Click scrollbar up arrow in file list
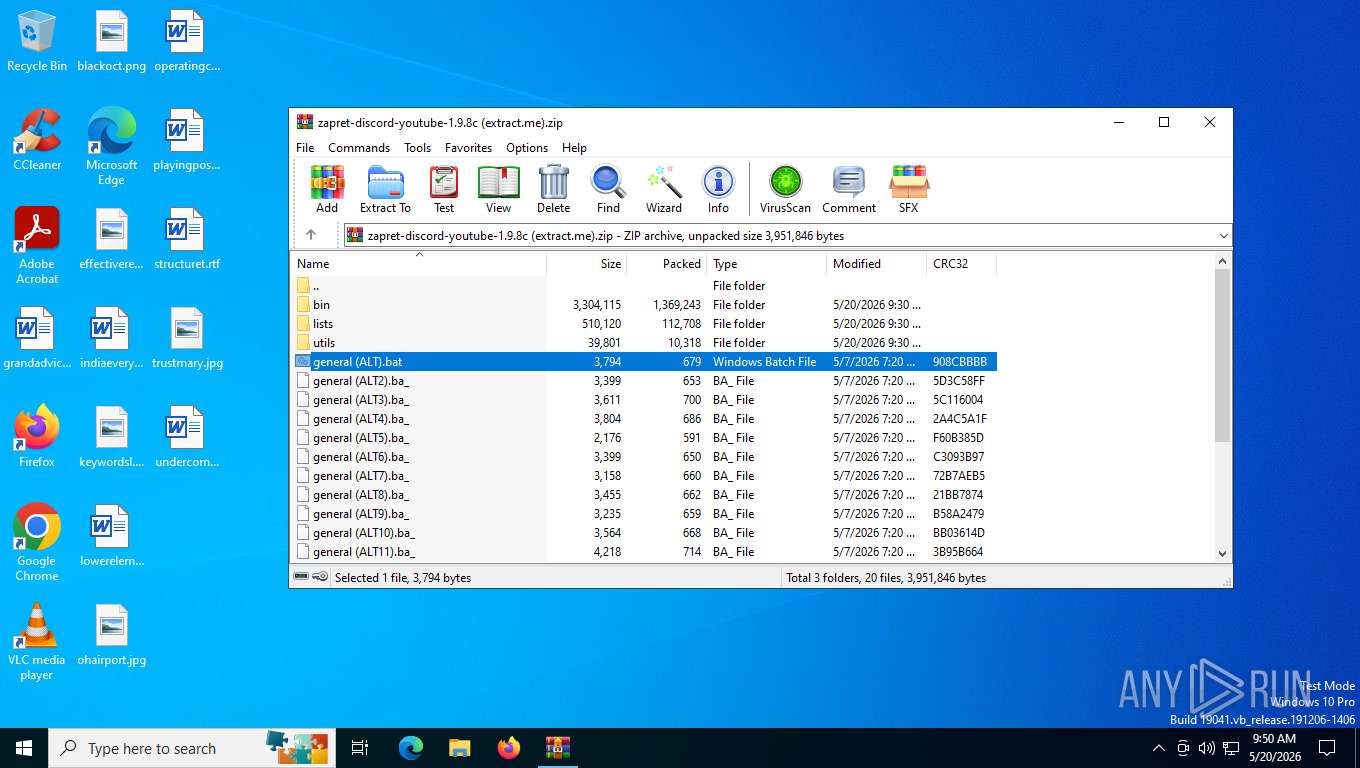The image size is (1360, 768). click(1222, 261)
